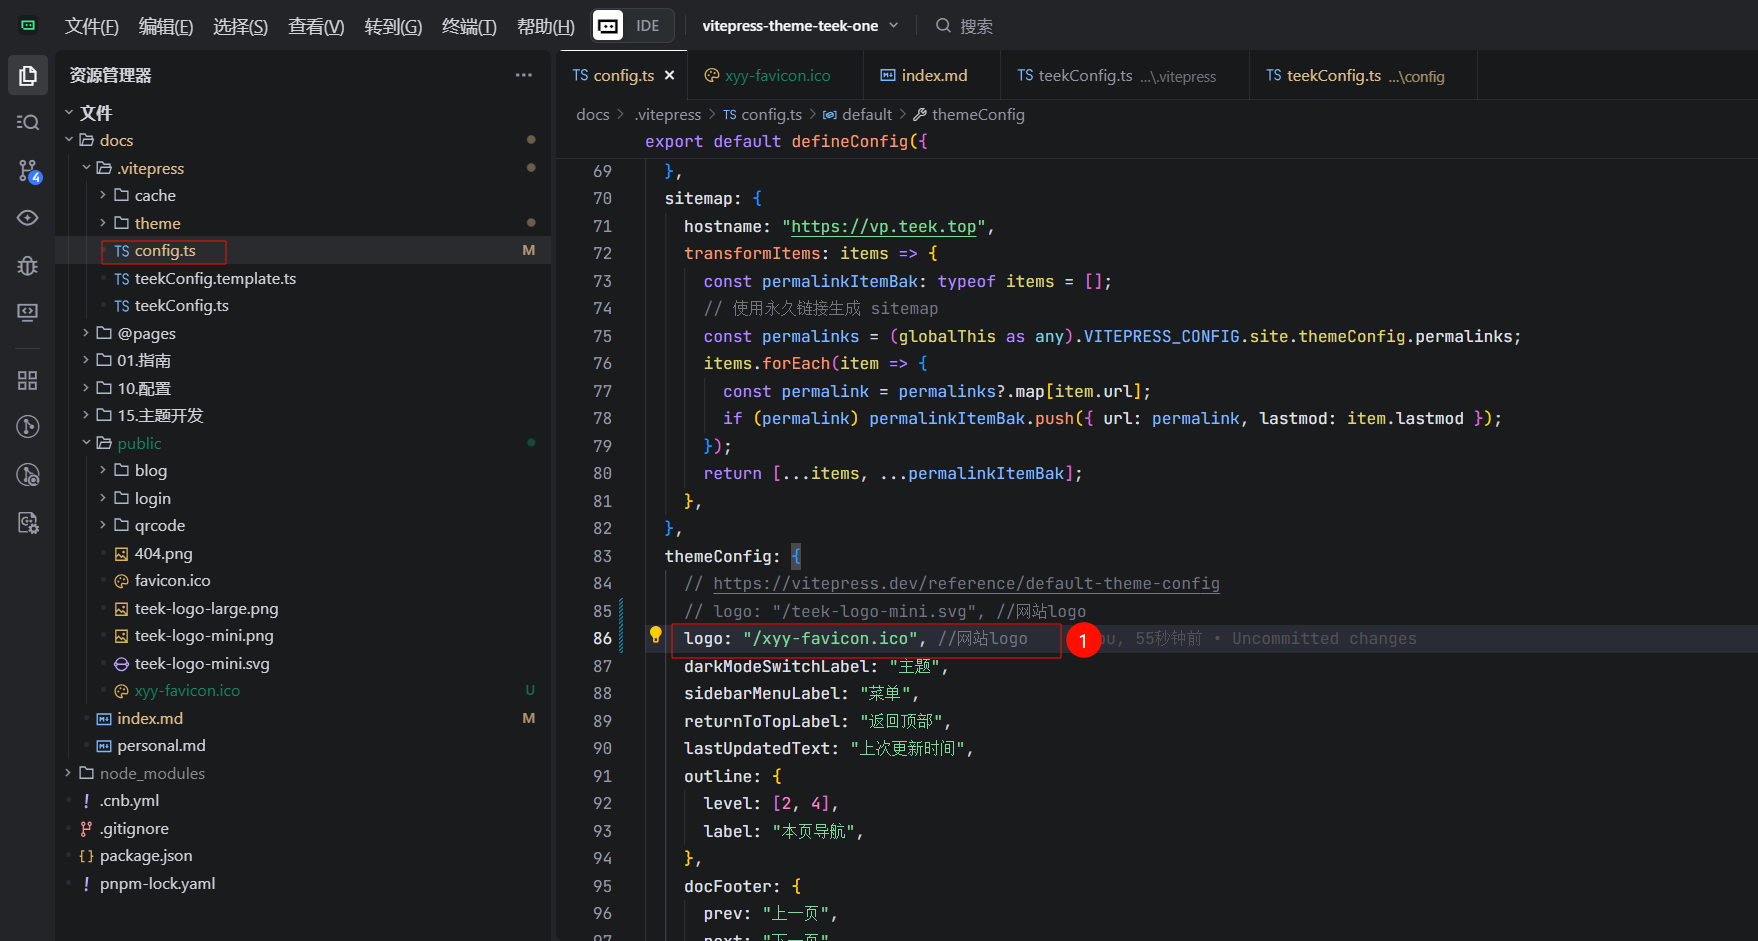Click the lightbulb quick-fix icon on line 86
Image resolution: width=1758 pixels, height=941 pixels.
(x=656, y=634)
